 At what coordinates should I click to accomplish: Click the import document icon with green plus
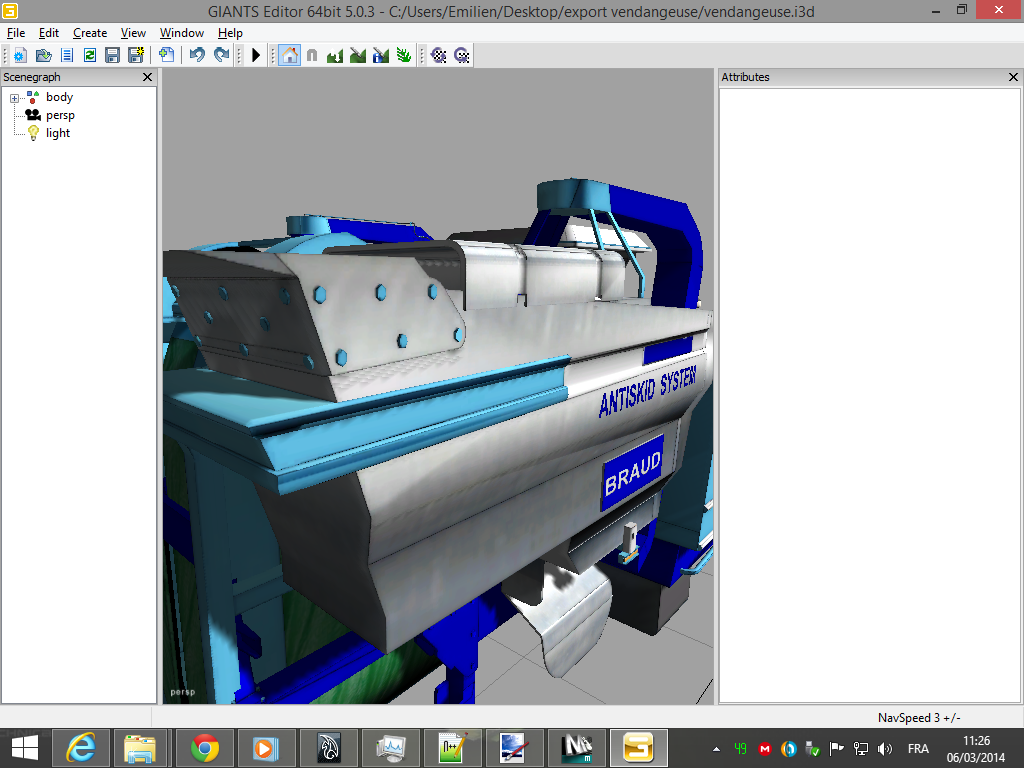(x=167, y=56)
